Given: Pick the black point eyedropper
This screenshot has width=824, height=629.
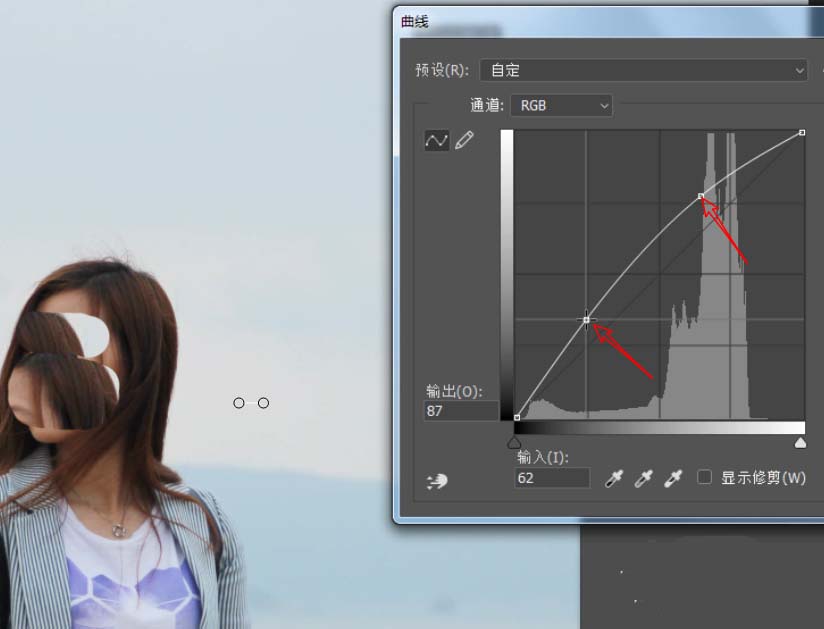Looking at the screenshot, I should (614, 478).
